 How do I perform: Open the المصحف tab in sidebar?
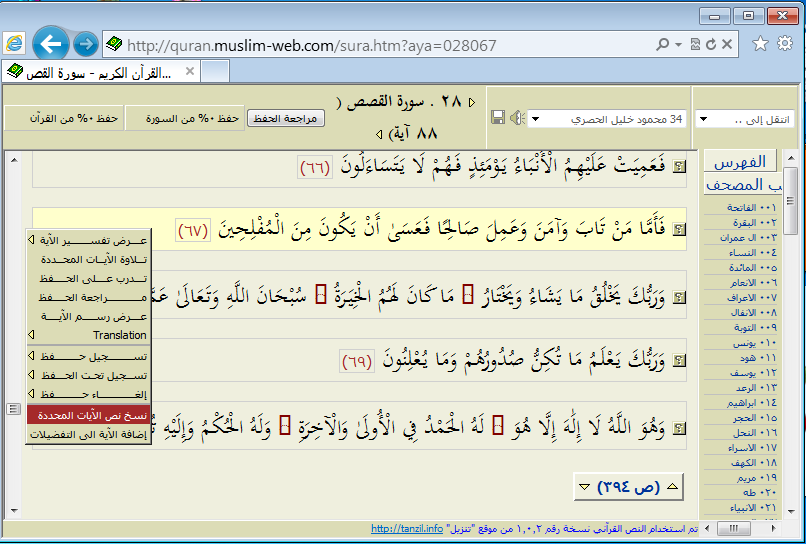[743, 185]
